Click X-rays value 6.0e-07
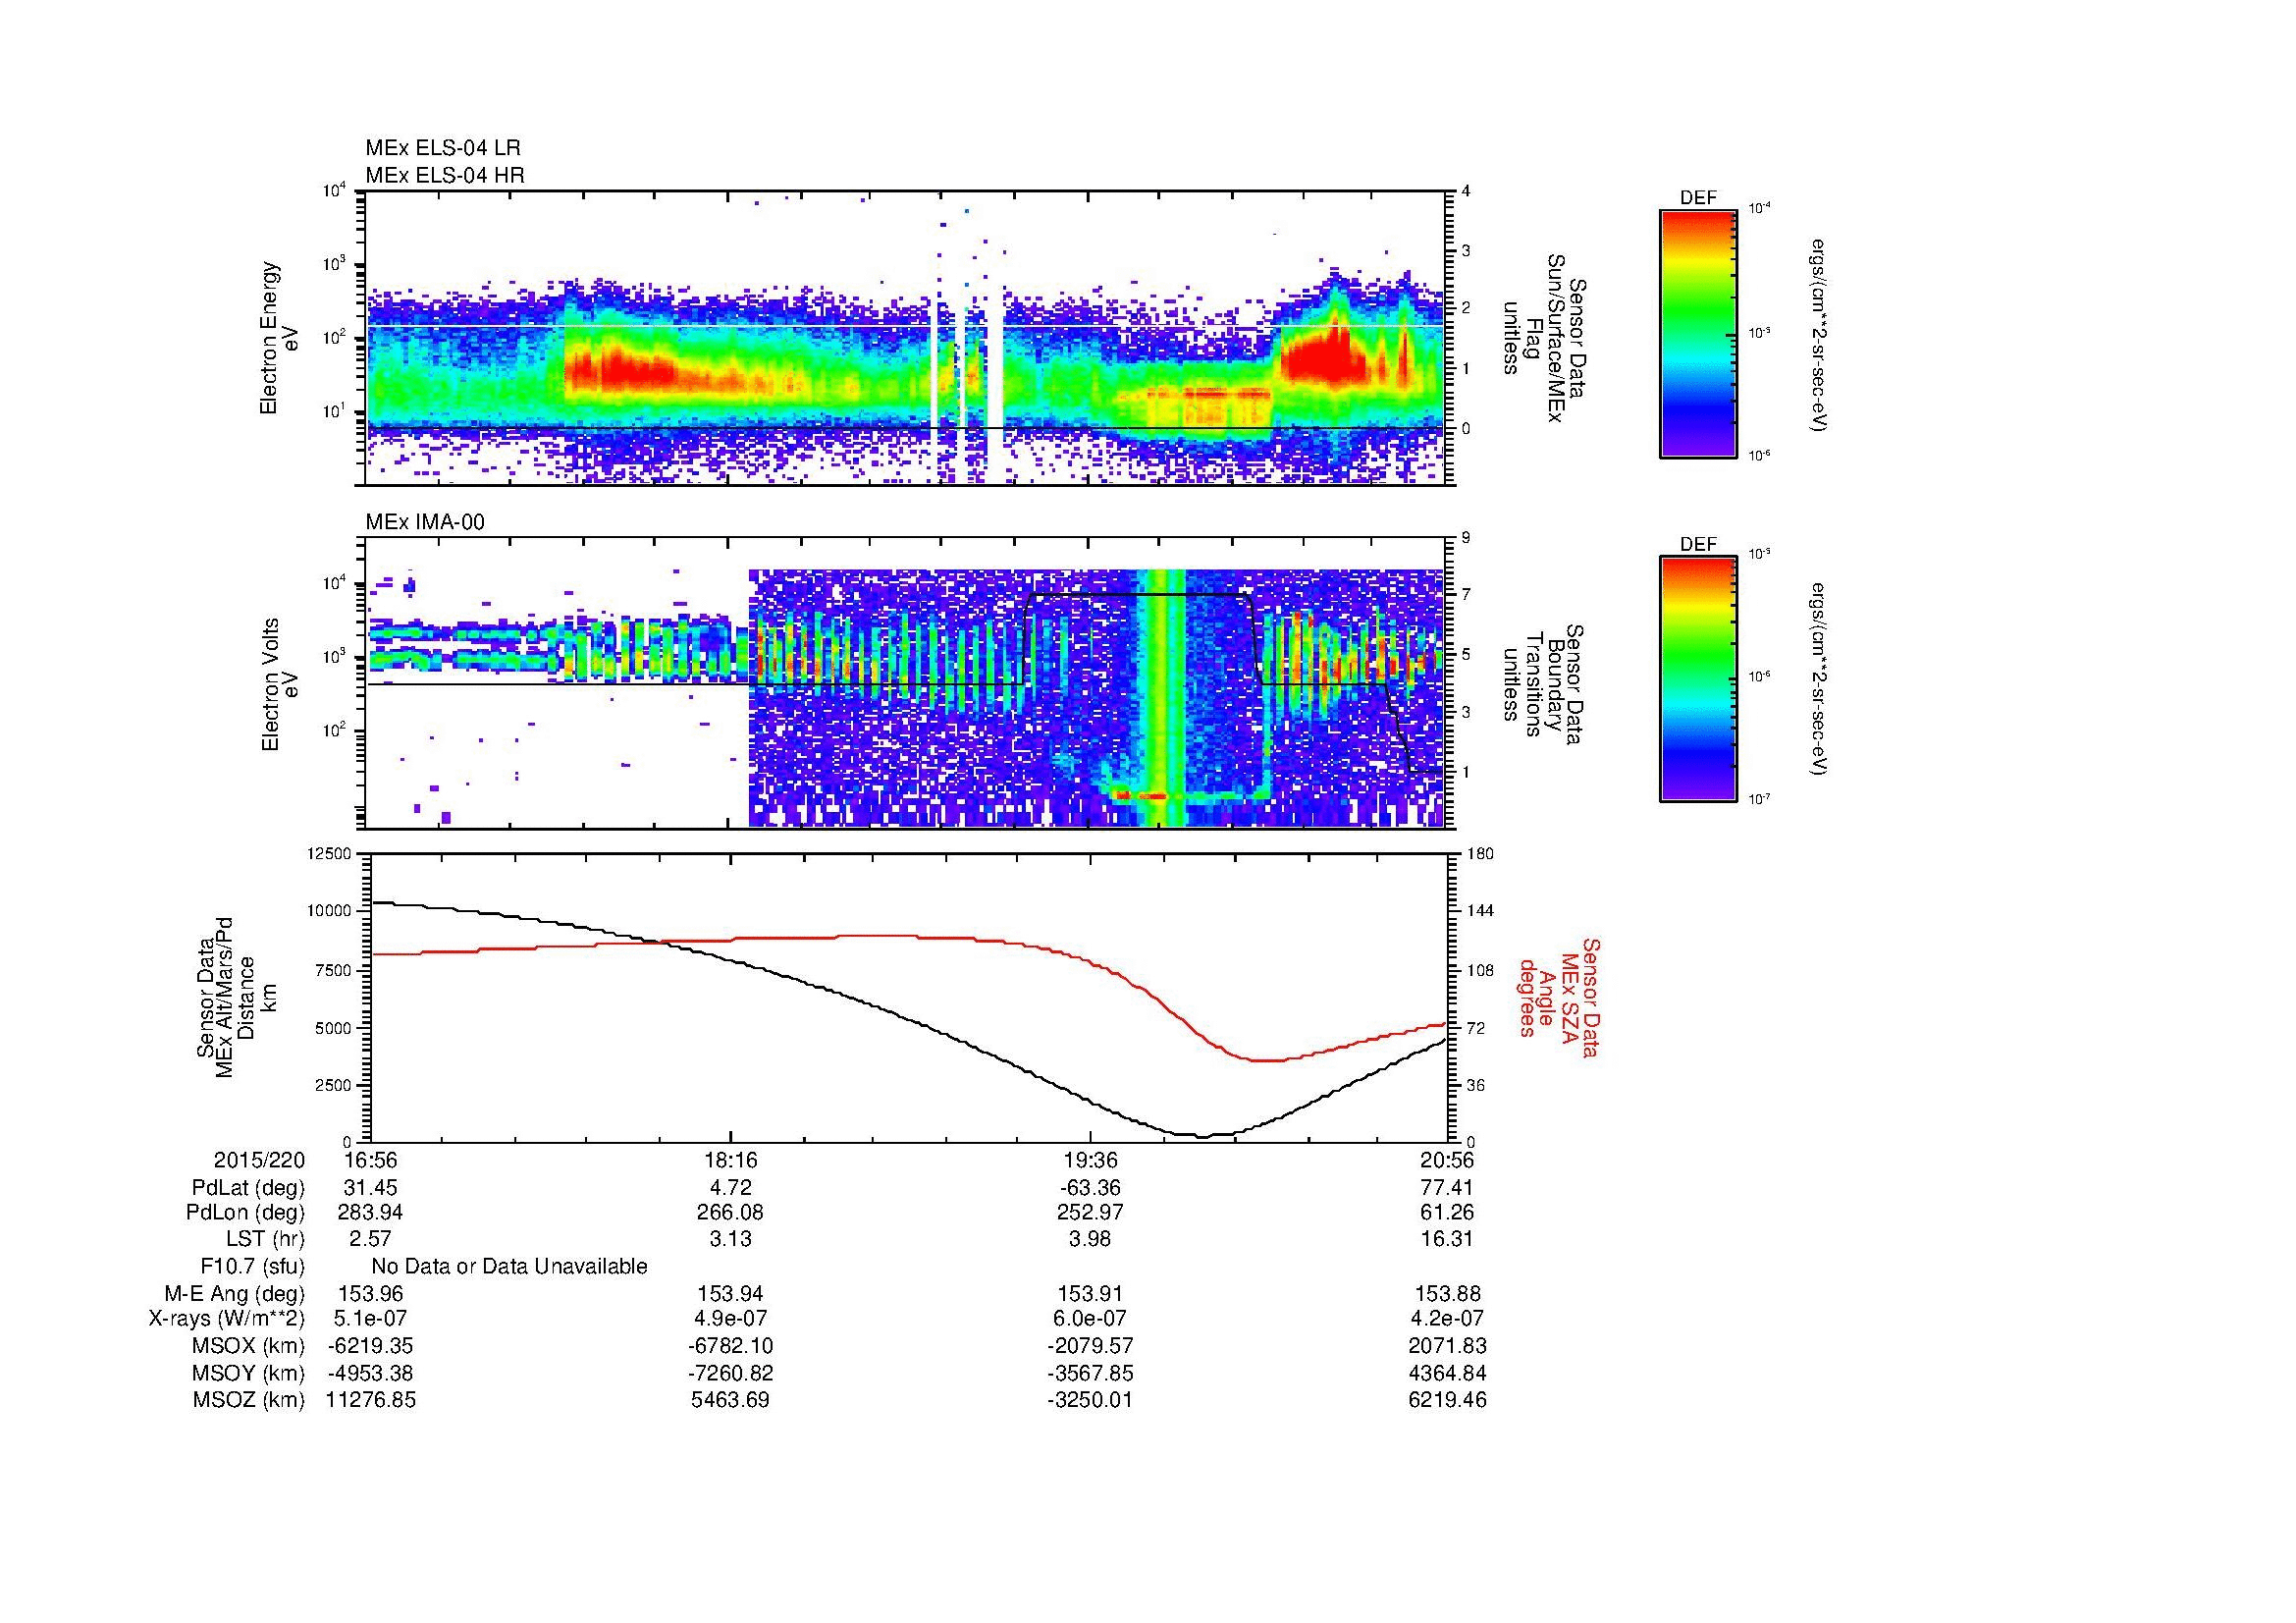Screen dimensions: 2296x1623 coord(1092,1320)
